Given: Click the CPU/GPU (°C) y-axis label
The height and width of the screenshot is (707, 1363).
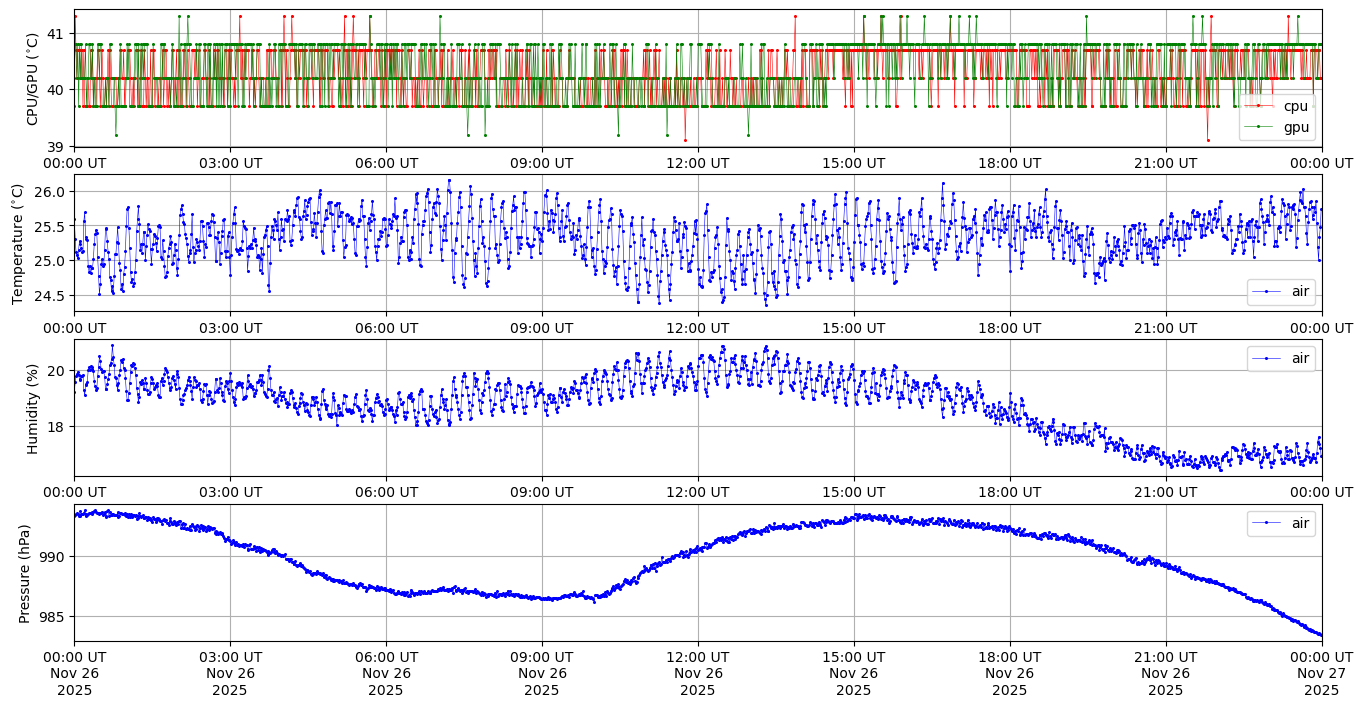Looking at the screenshot, I should (x=32, y=79).
